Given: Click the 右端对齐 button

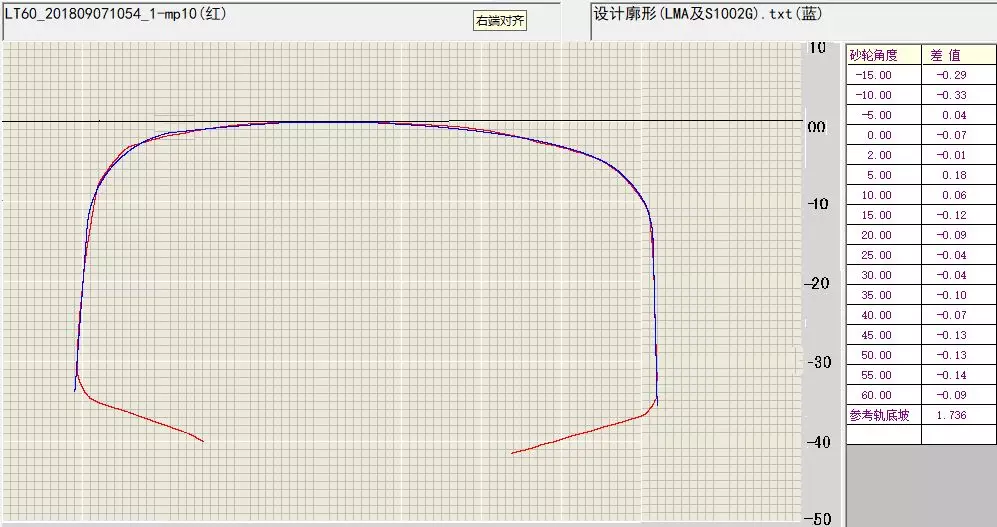Looking at the screenshot, I should pos(499,20).
